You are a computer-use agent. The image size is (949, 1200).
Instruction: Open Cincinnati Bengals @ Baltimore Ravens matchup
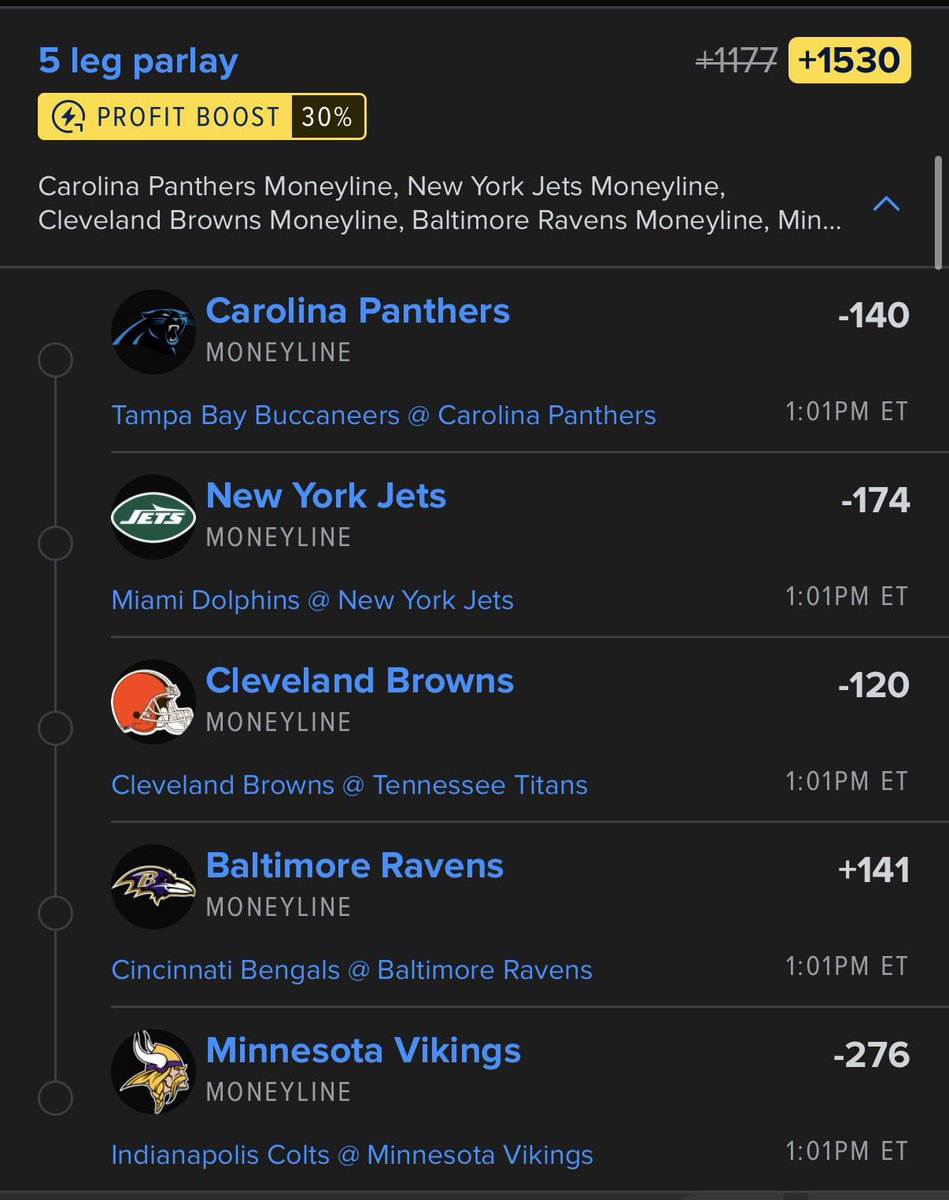click(x=352, y=970)
